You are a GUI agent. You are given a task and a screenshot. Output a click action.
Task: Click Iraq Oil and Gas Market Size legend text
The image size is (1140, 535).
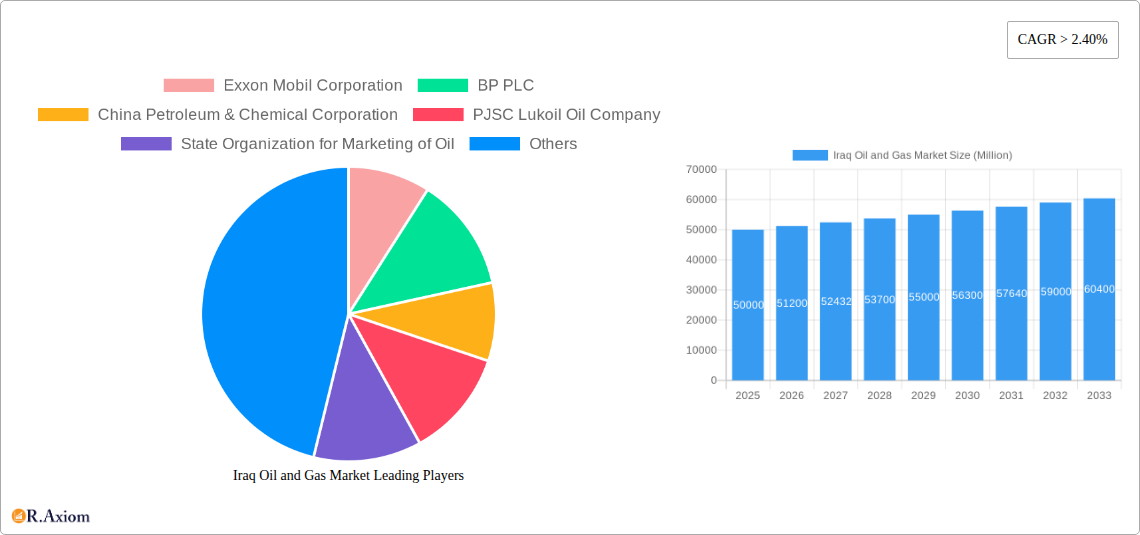click(923, 155)
